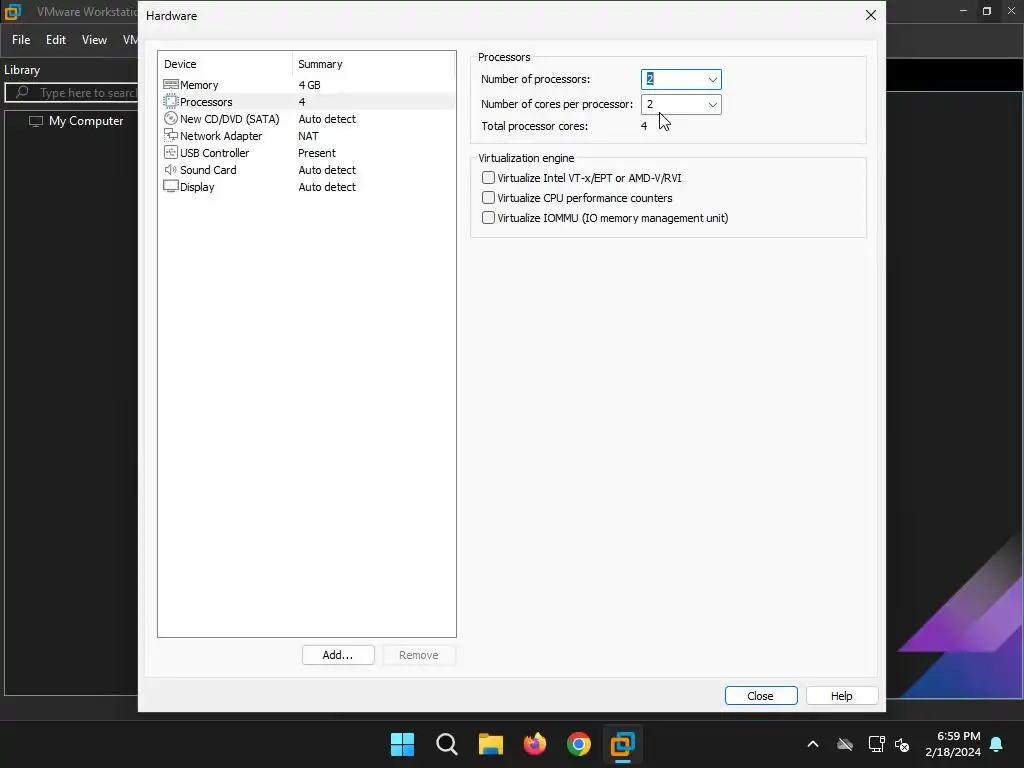Click the 4 GB memory summary

tap(309, 85)
